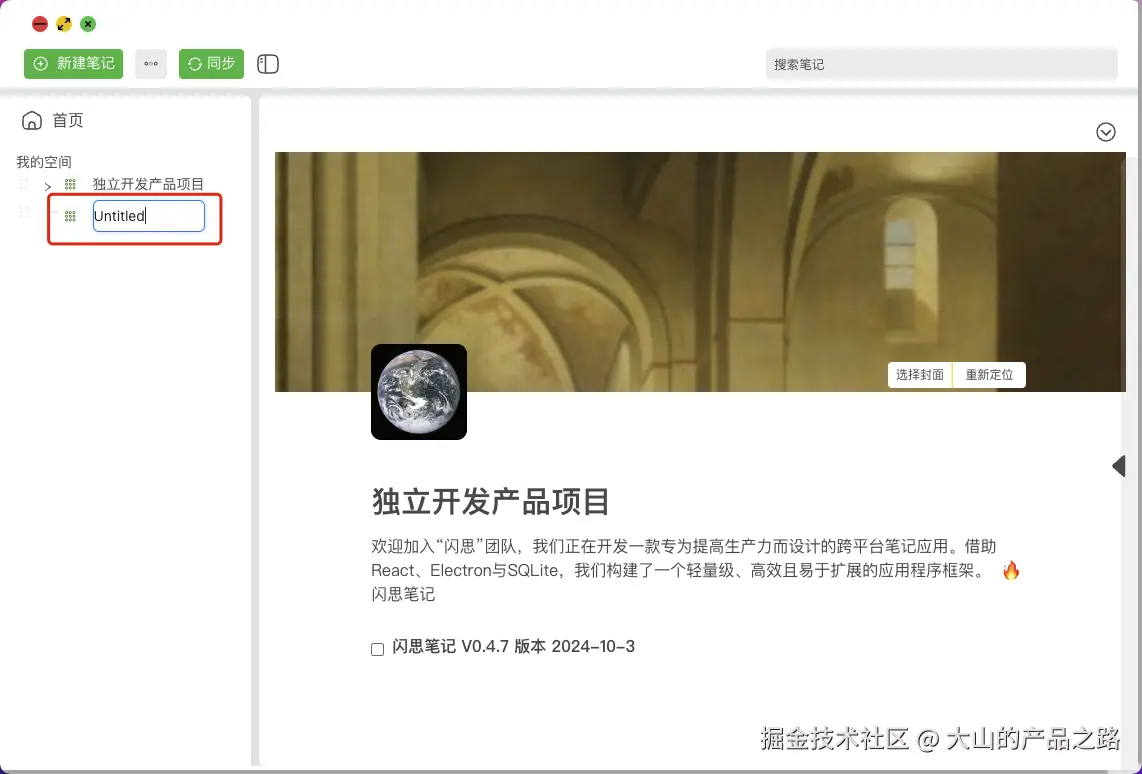Click the fire emoji in description
This screenshot has height=774, width=1142.
(x=1010, y=570)
